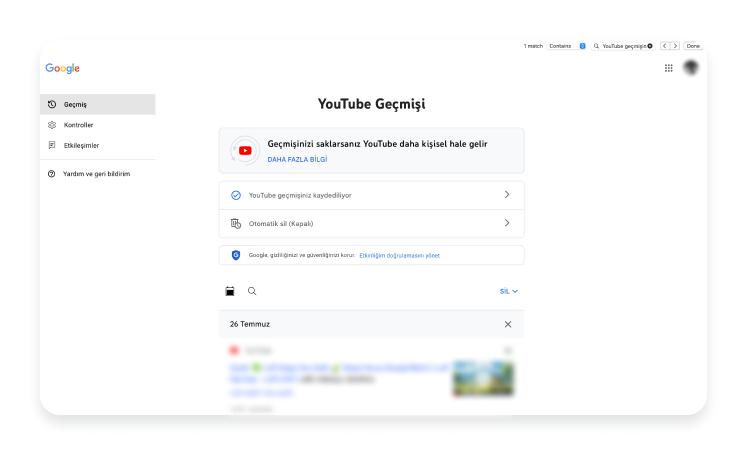Delete the 26 Temmuz activity group
Screen dimensions: 750x456
coord(508,324)
